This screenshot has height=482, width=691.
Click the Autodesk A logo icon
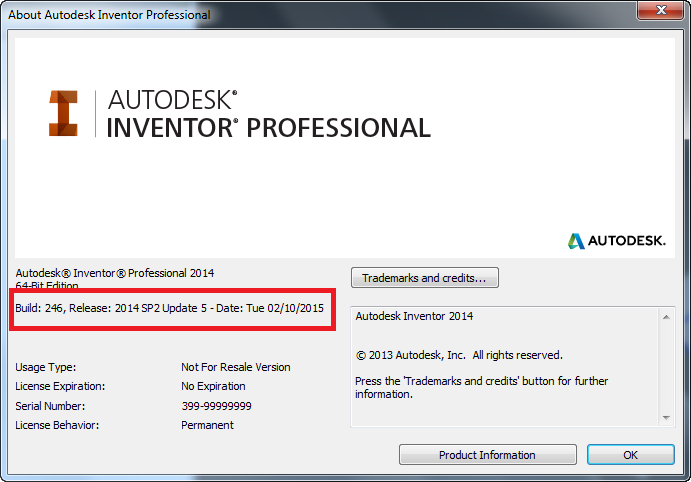pyautogui.click(x=576, y=241)
